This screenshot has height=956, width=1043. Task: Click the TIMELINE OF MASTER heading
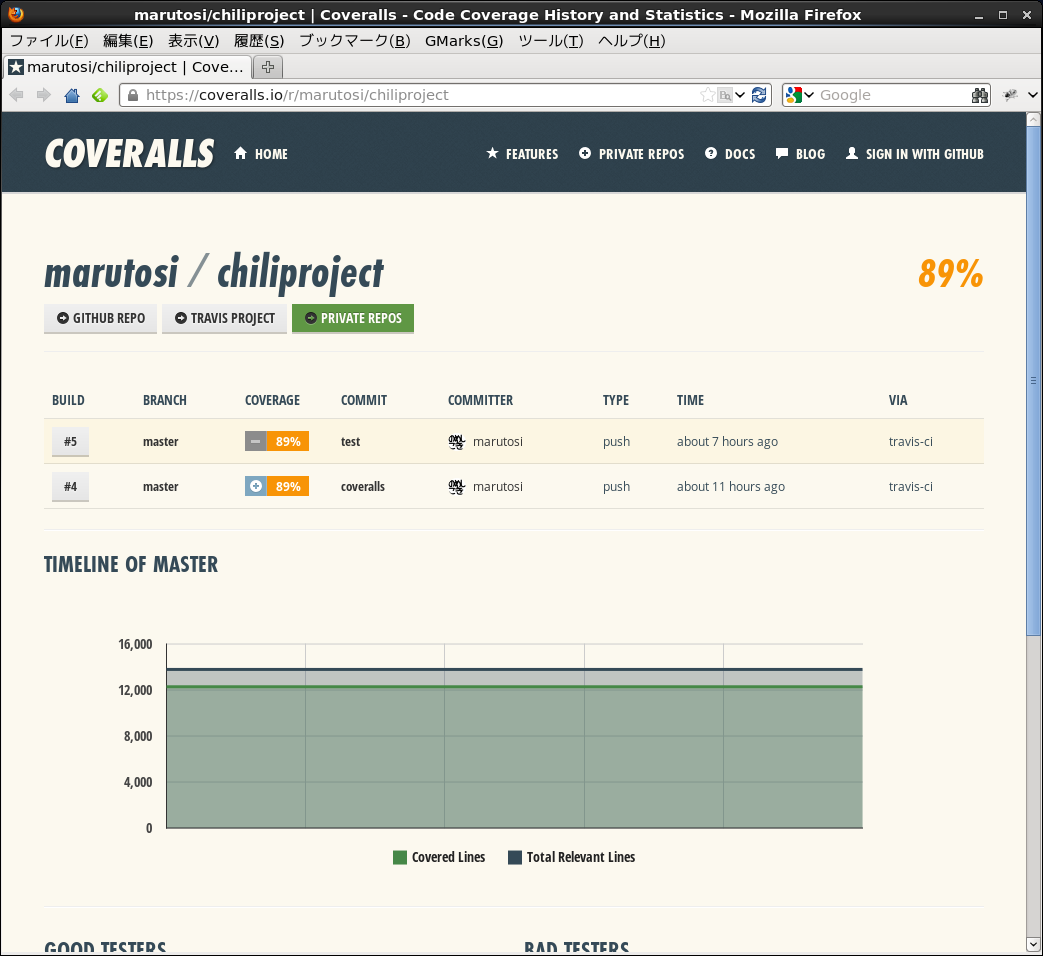click(x=131, y=564)
